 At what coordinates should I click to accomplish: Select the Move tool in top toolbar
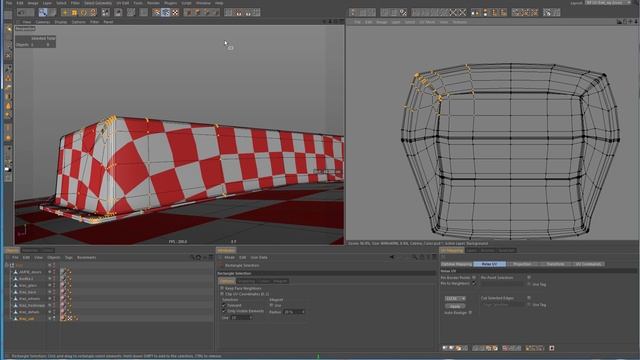(x=65, y=13)
